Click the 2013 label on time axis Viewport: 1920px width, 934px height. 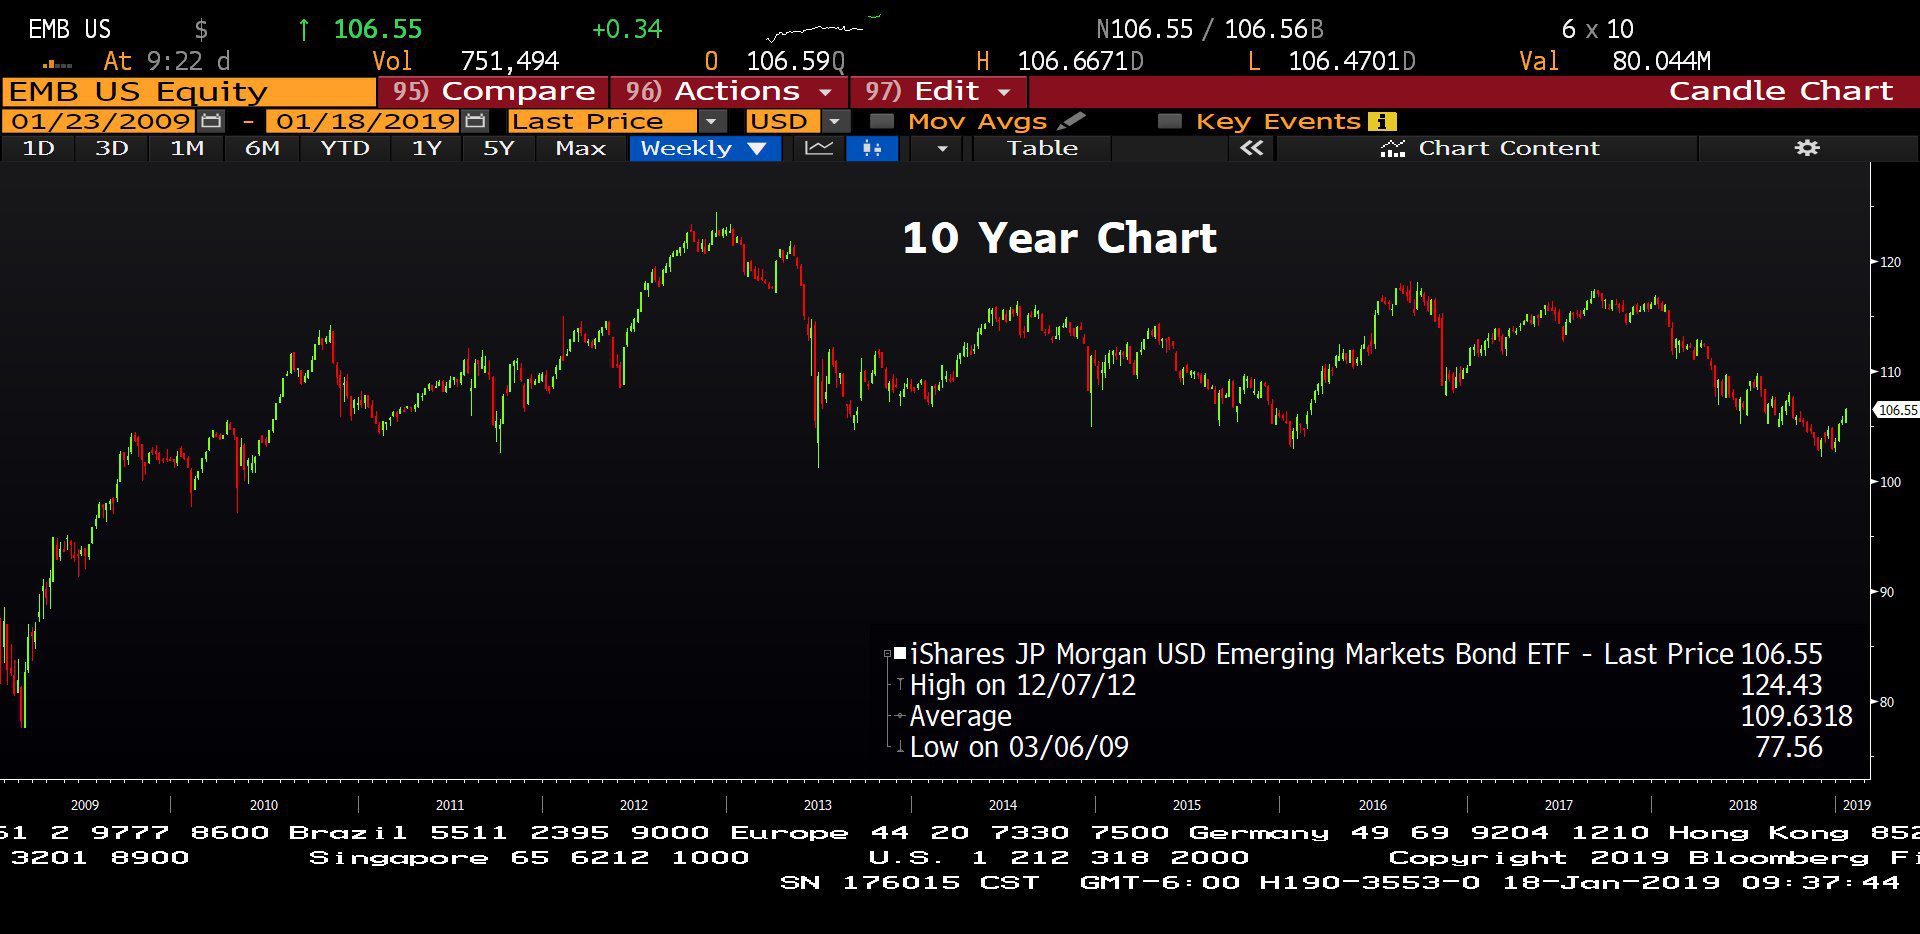(x=817, y=805)
